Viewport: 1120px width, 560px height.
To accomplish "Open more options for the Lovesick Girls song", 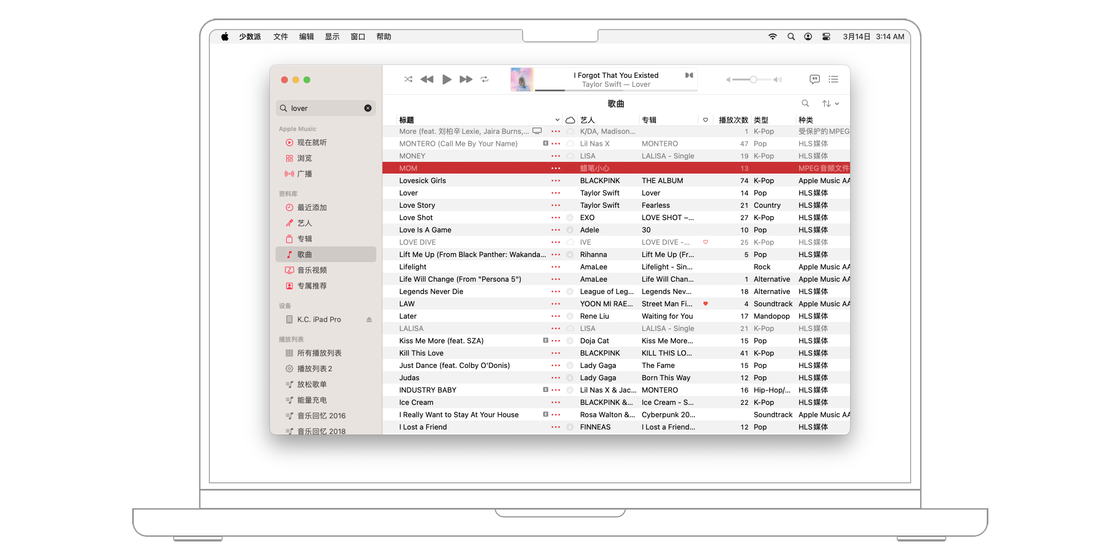I will coord(556,181).
